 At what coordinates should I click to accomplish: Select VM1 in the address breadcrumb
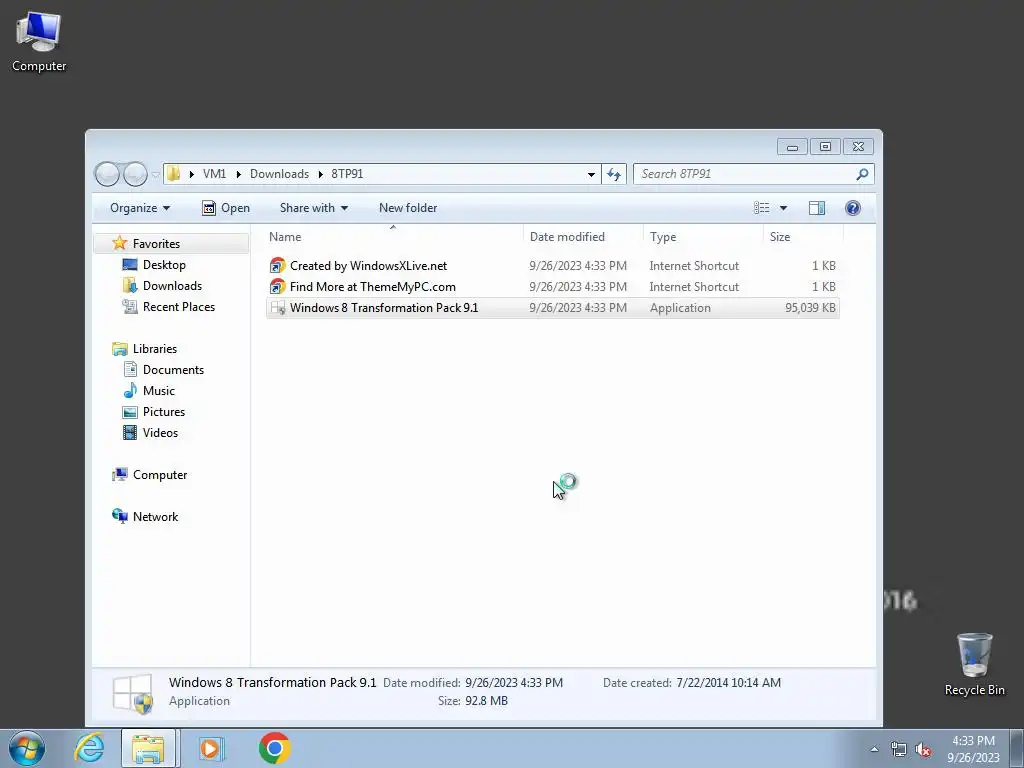click(214, 174)
